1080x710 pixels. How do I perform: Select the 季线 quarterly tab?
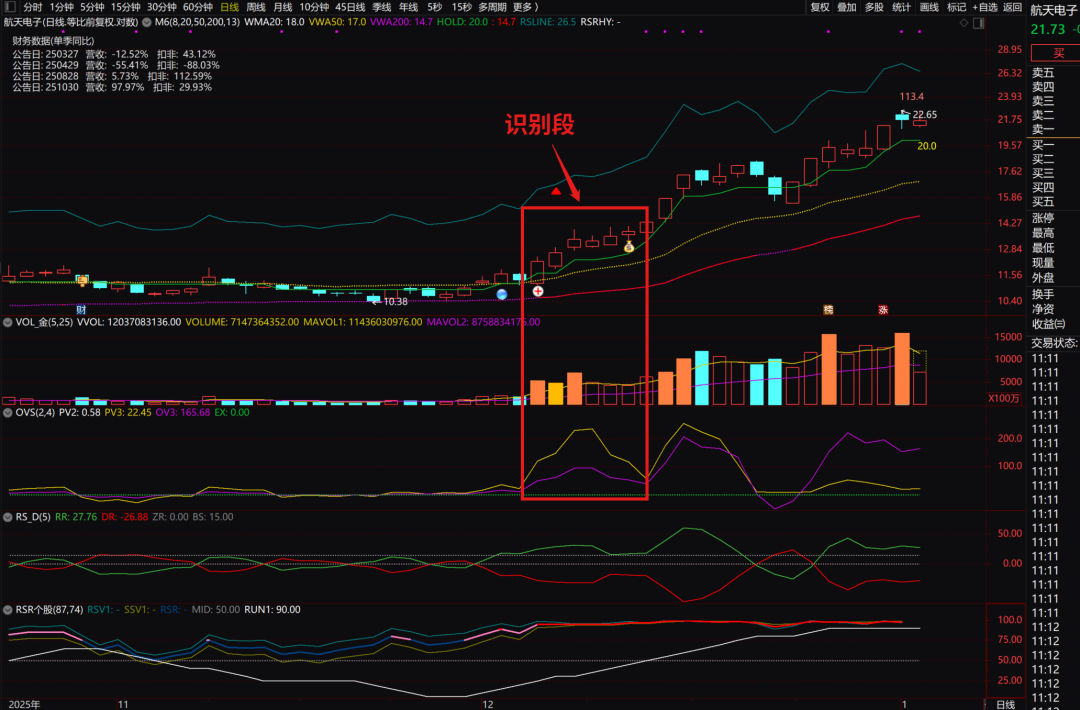[x=382, y=7]
